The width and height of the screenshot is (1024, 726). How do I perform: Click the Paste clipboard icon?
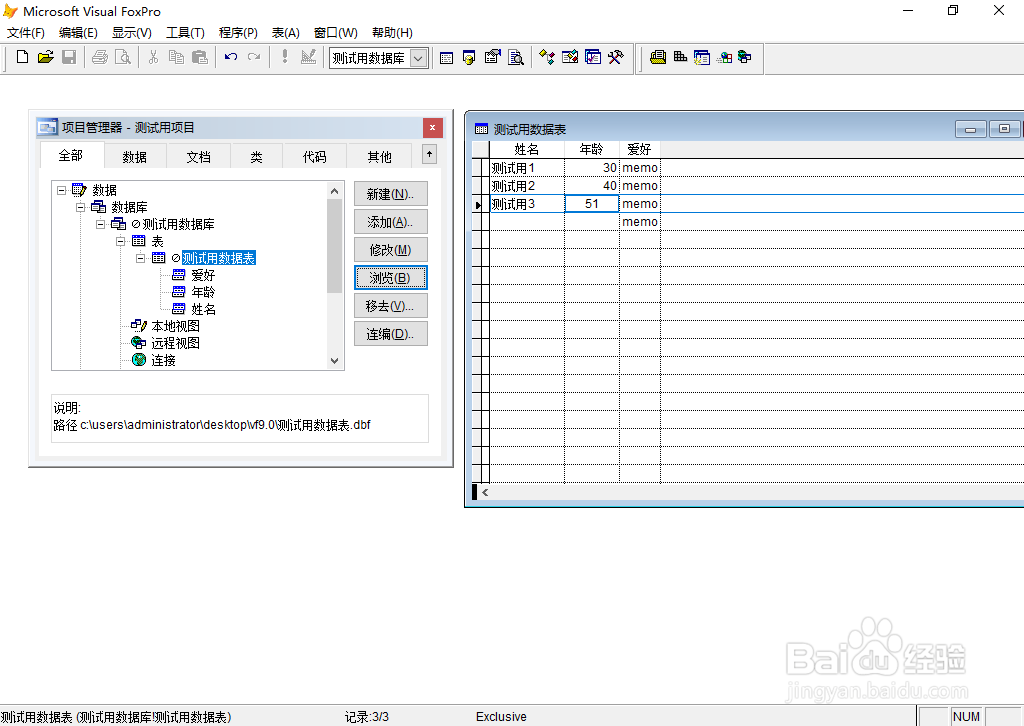point(200,57)
